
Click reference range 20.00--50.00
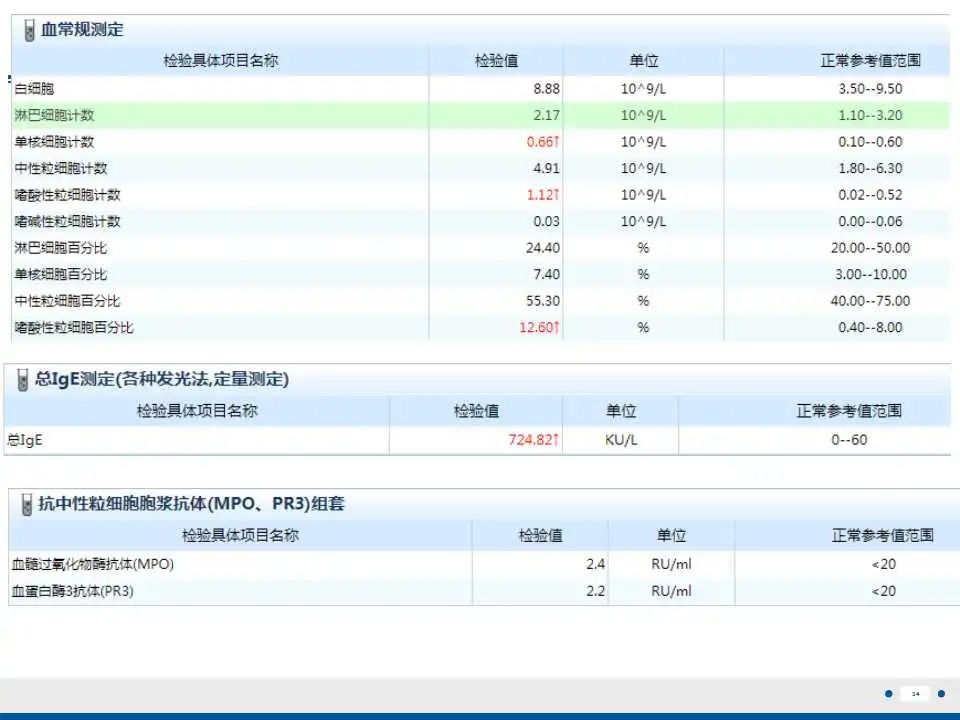870,248
